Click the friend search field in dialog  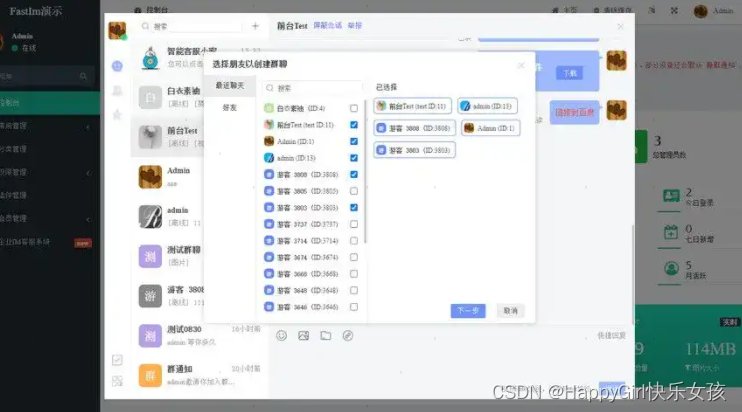coord(312,88)
